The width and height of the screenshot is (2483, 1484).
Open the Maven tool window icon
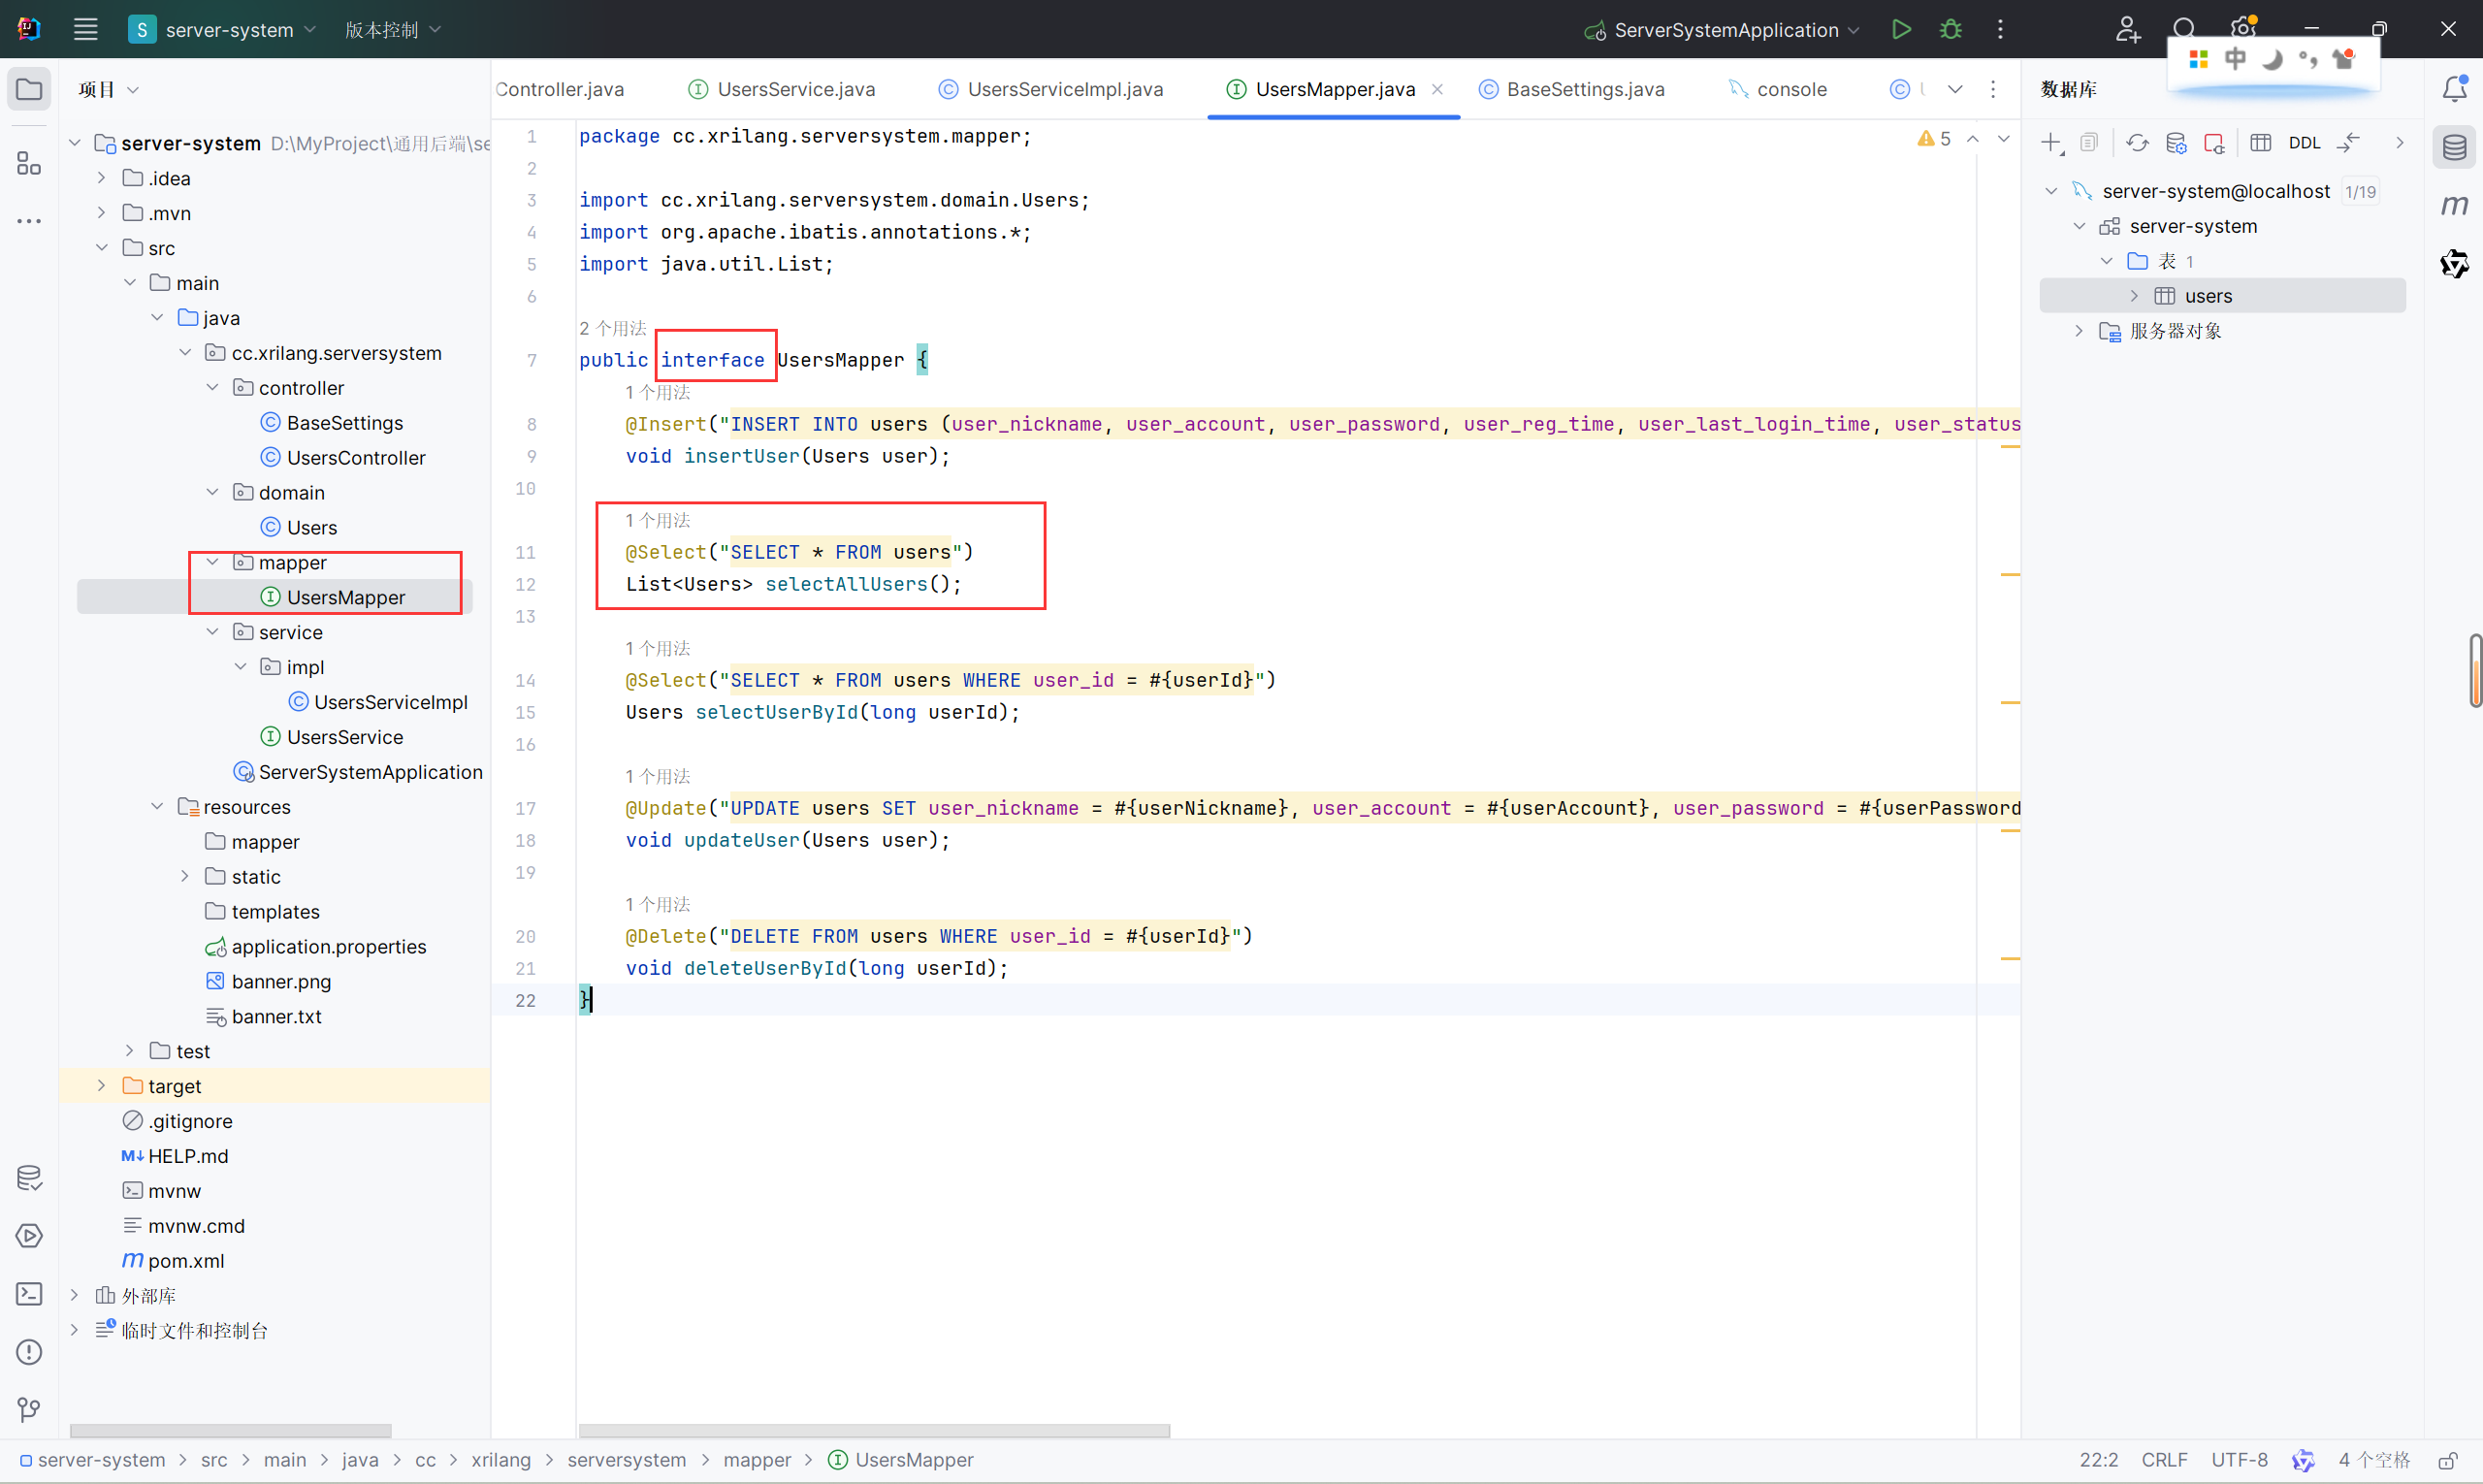(2454, 205)
